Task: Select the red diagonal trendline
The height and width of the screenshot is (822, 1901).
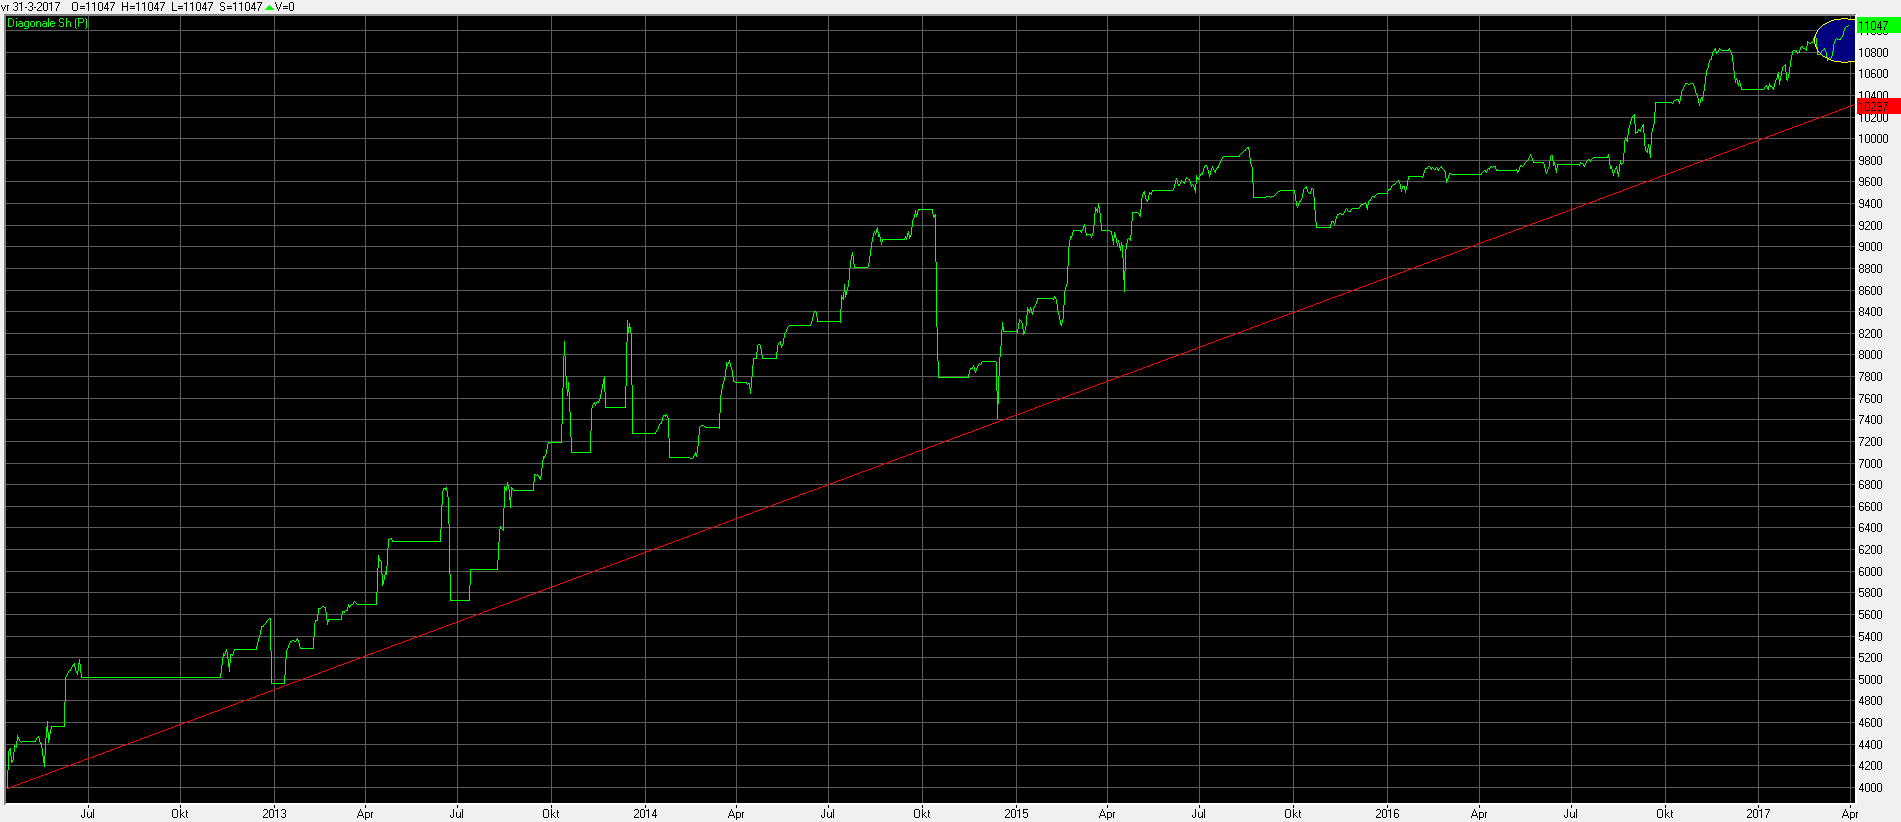Action: (x=930, y=447)
